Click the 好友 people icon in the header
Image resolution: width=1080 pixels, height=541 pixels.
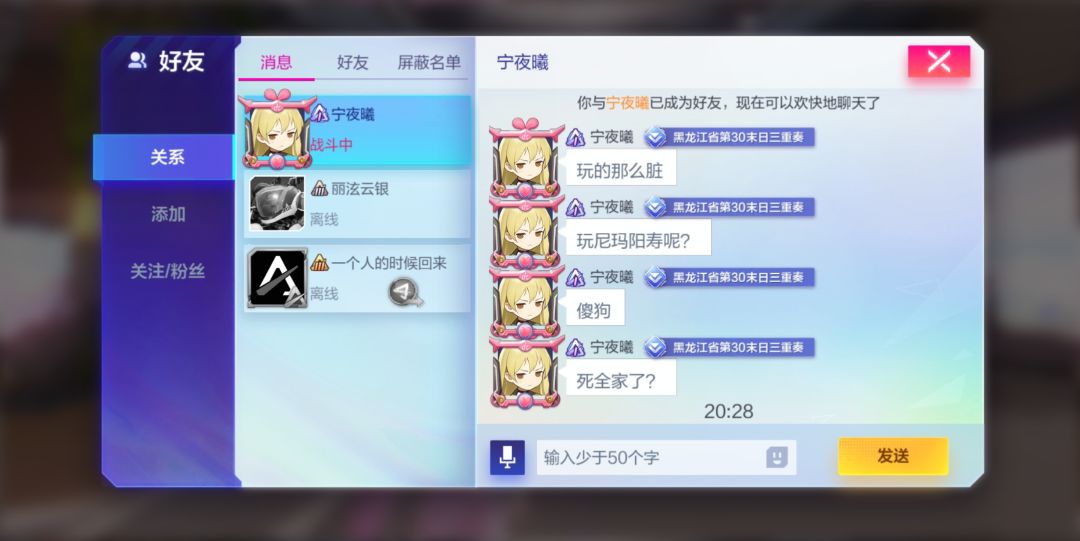coord(138,61)
